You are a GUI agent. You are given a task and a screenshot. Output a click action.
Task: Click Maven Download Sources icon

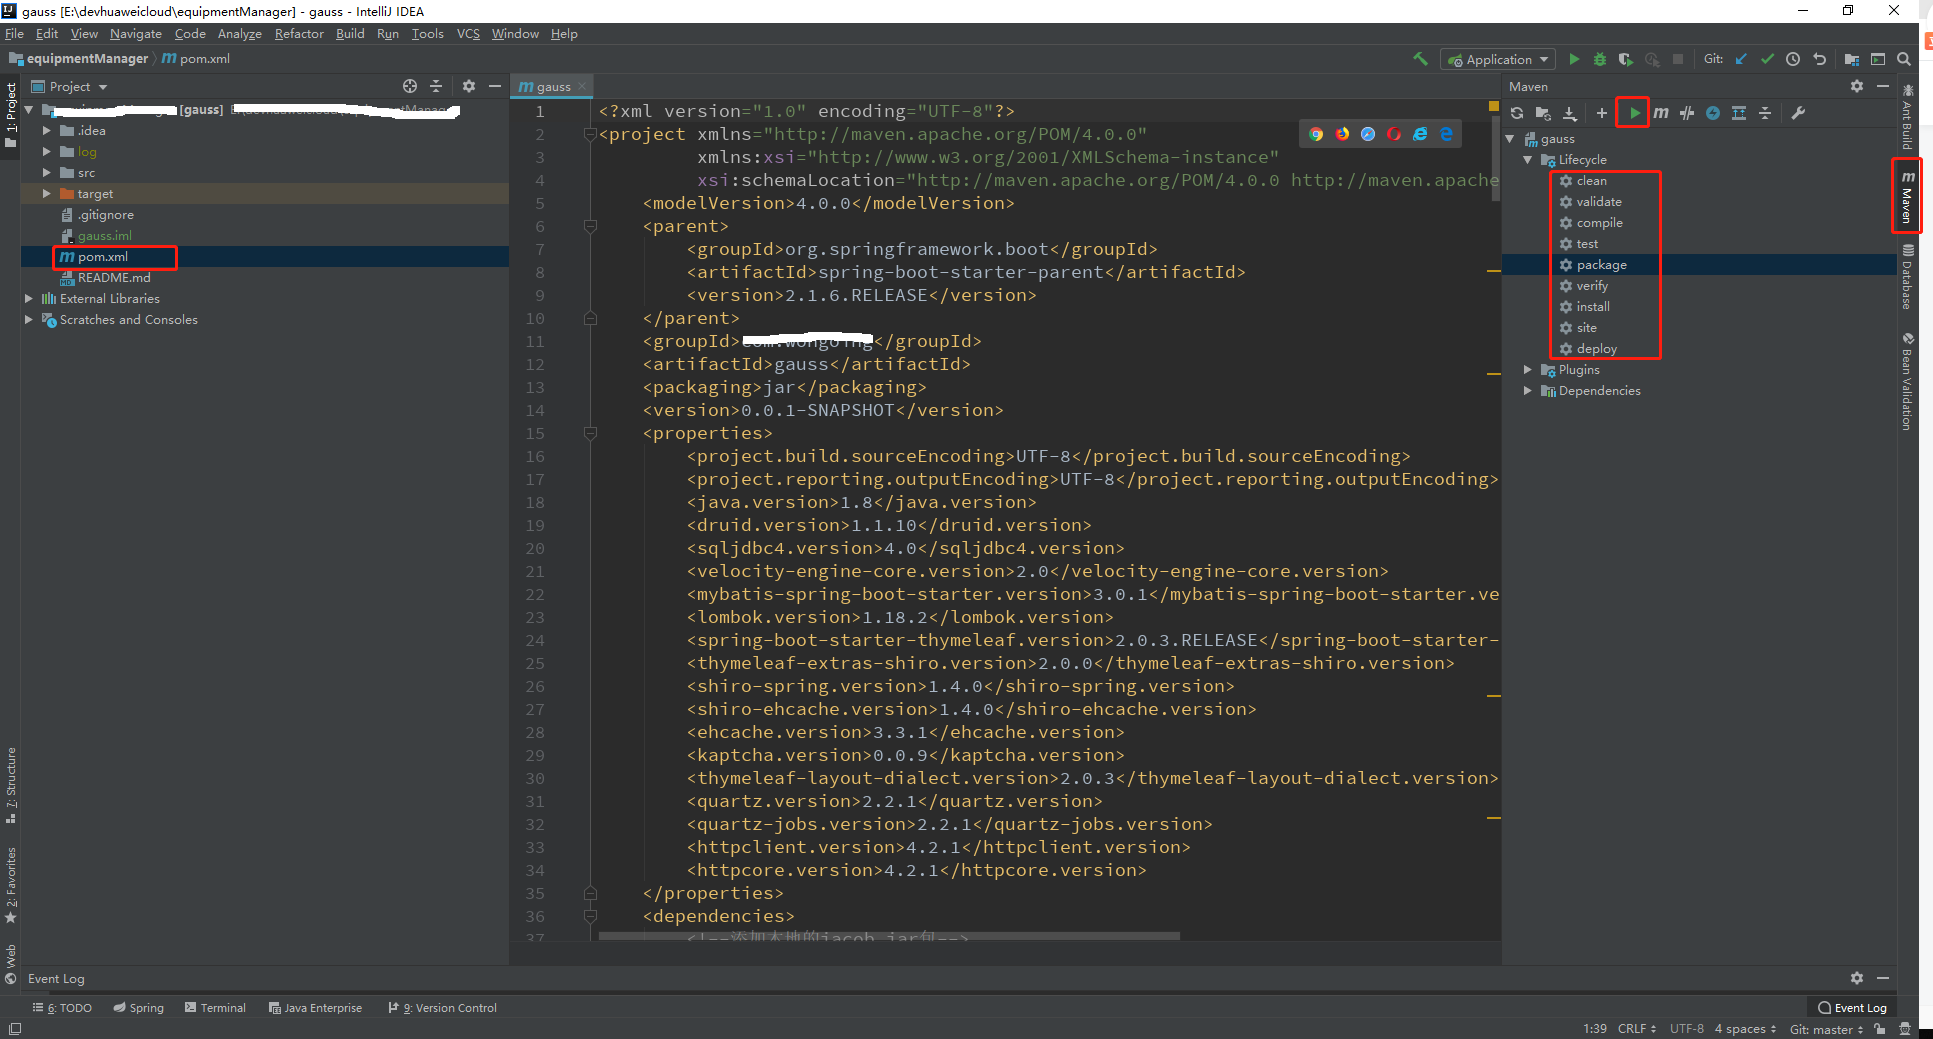pos(1570,113)
